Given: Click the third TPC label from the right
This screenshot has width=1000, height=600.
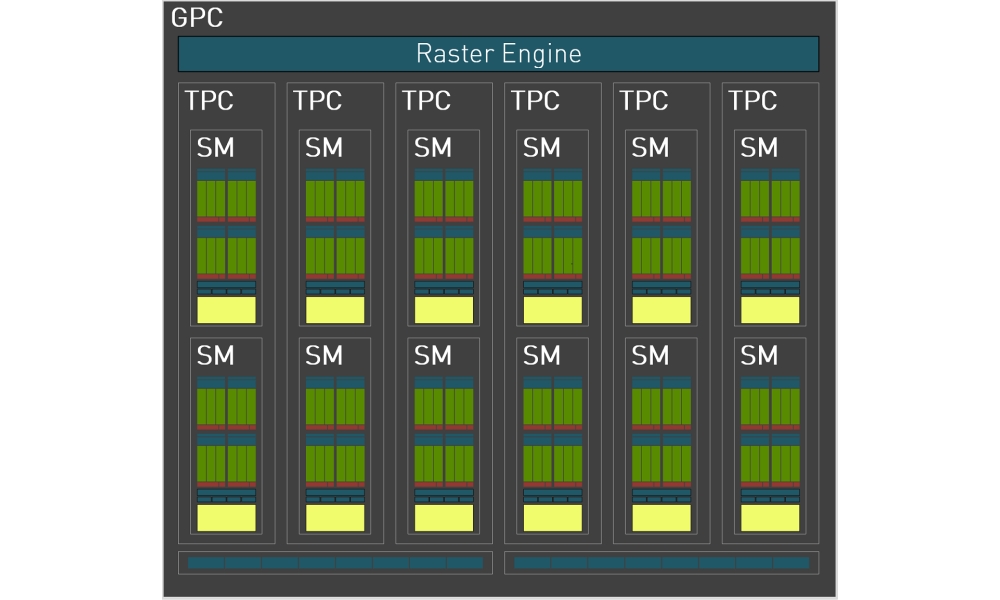Looking at the screenshot, I should [x=535, y=101].
